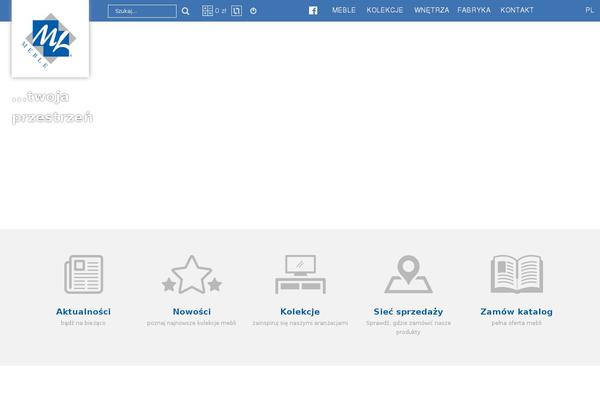This screenshot has width=600, height=400.
Task: Click 'zainspiruj się naszymi aranżacjami' text
Action: [x=300, y=323]
